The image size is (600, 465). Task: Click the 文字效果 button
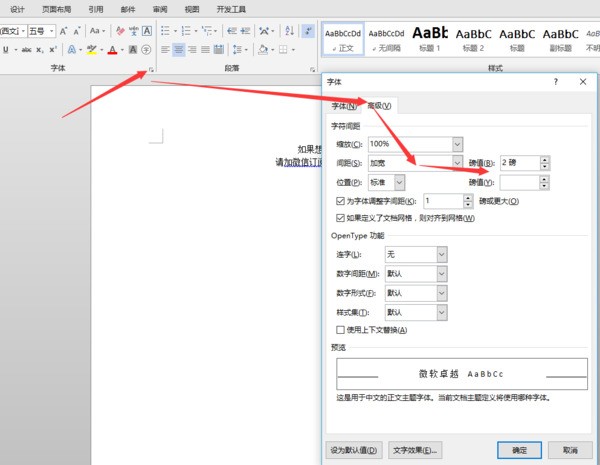tap(415, 450)
